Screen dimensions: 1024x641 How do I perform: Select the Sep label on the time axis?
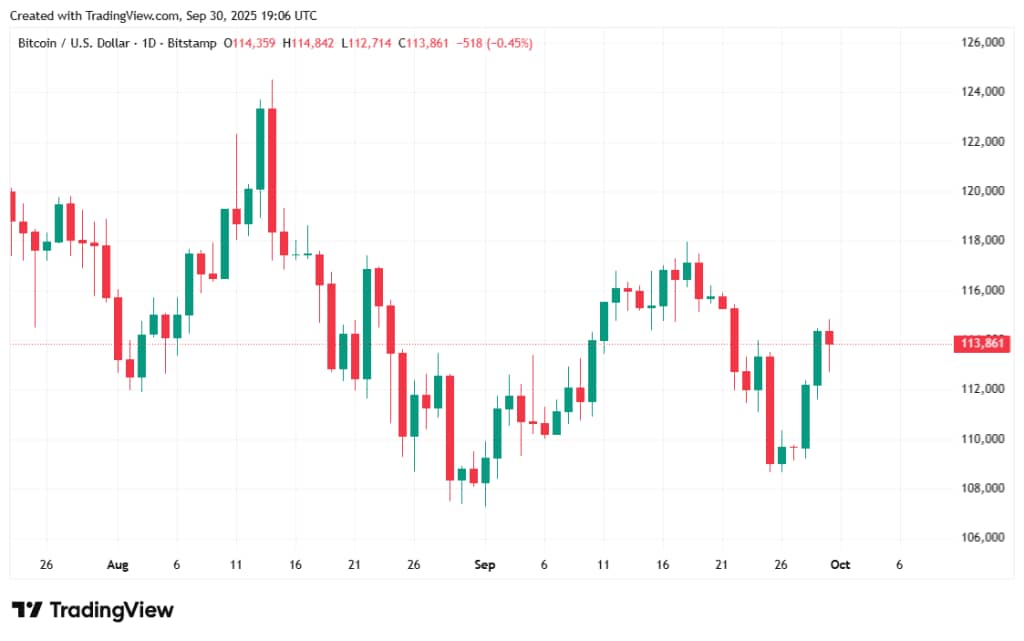484,565
